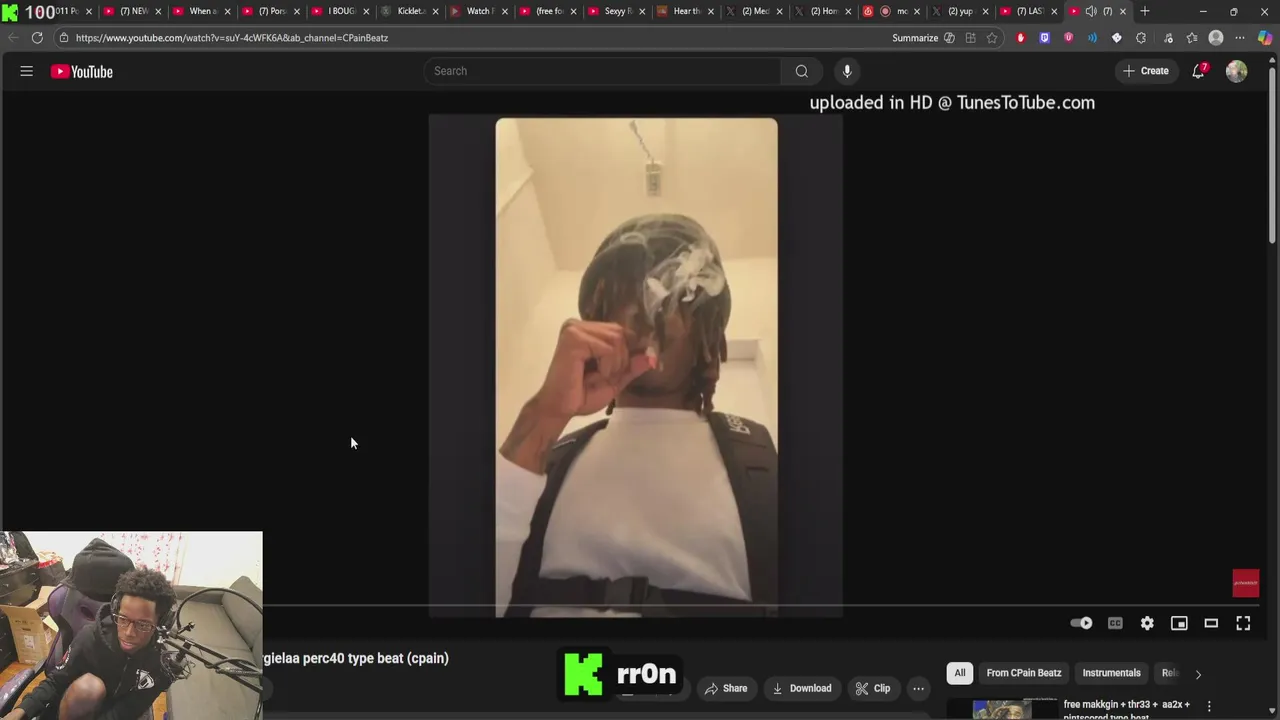Toggle the autoplay switch in the player
The image size is (1280, 720).
click(1081, 623)
